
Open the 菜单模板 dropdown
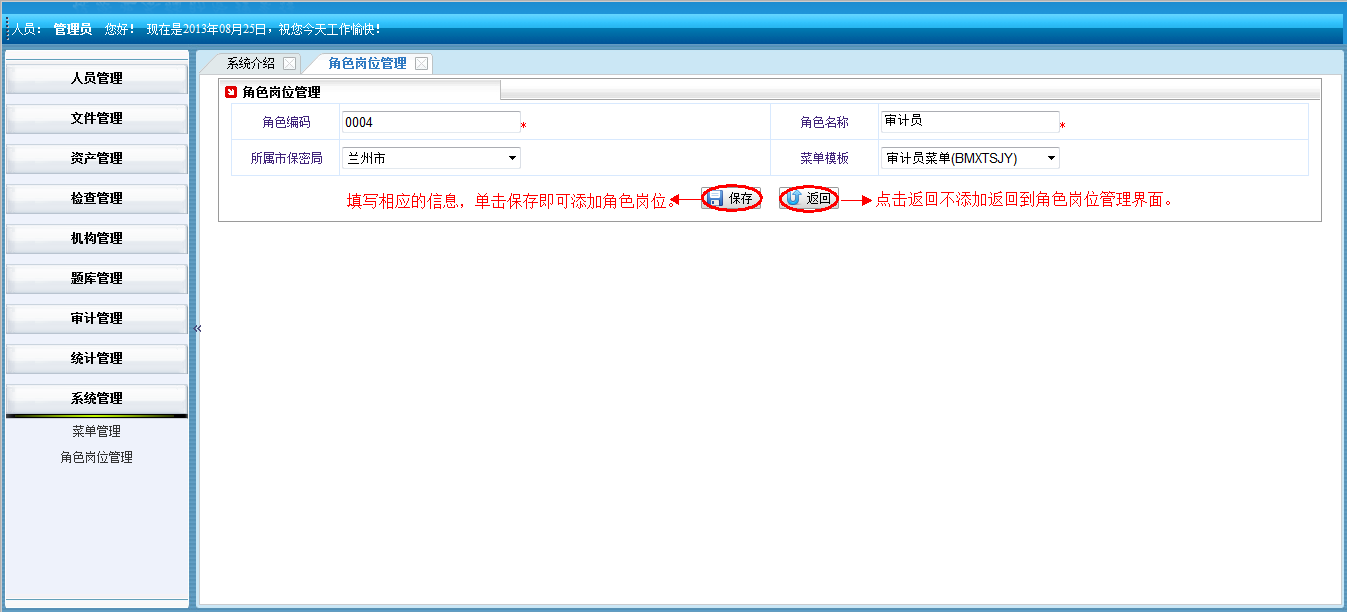[970, 158]
